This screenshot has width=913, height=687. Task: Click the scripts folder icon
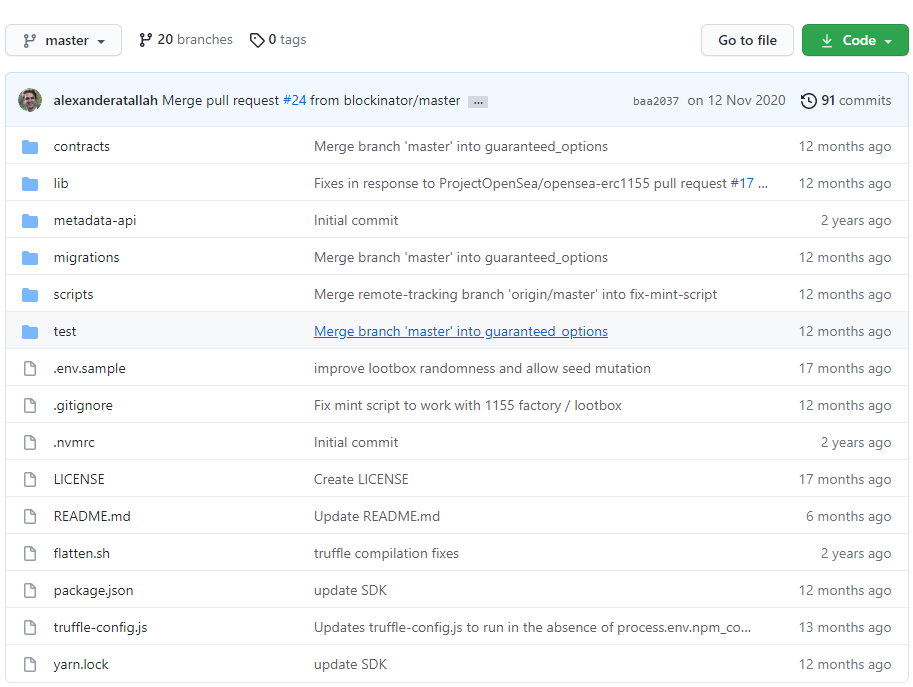[30, 295]
